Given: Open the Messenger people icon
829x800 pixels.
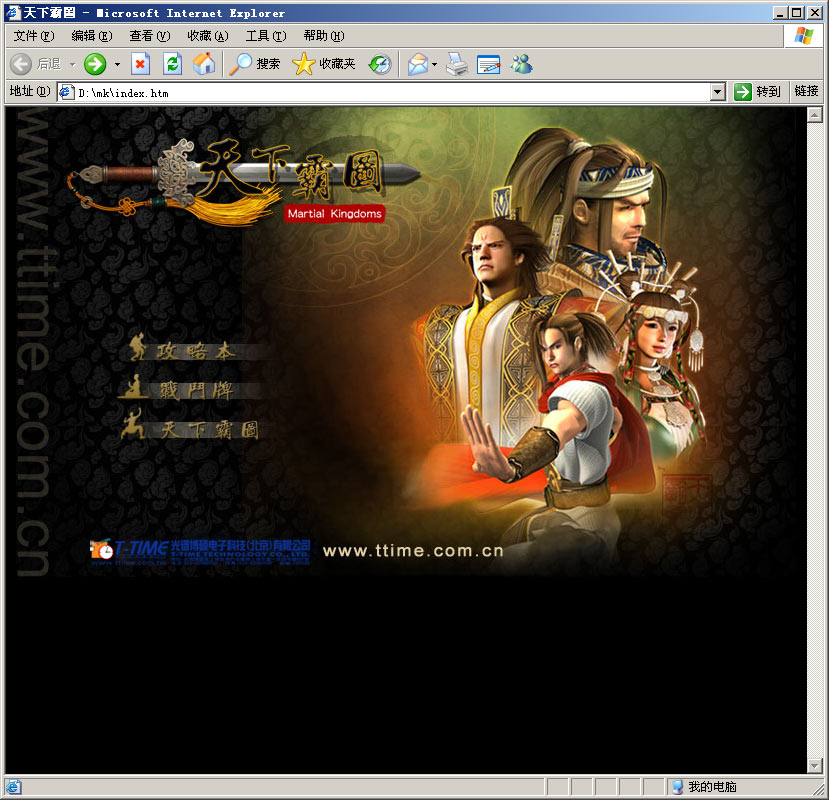Looking at the screenshot, I should (521, 65).
